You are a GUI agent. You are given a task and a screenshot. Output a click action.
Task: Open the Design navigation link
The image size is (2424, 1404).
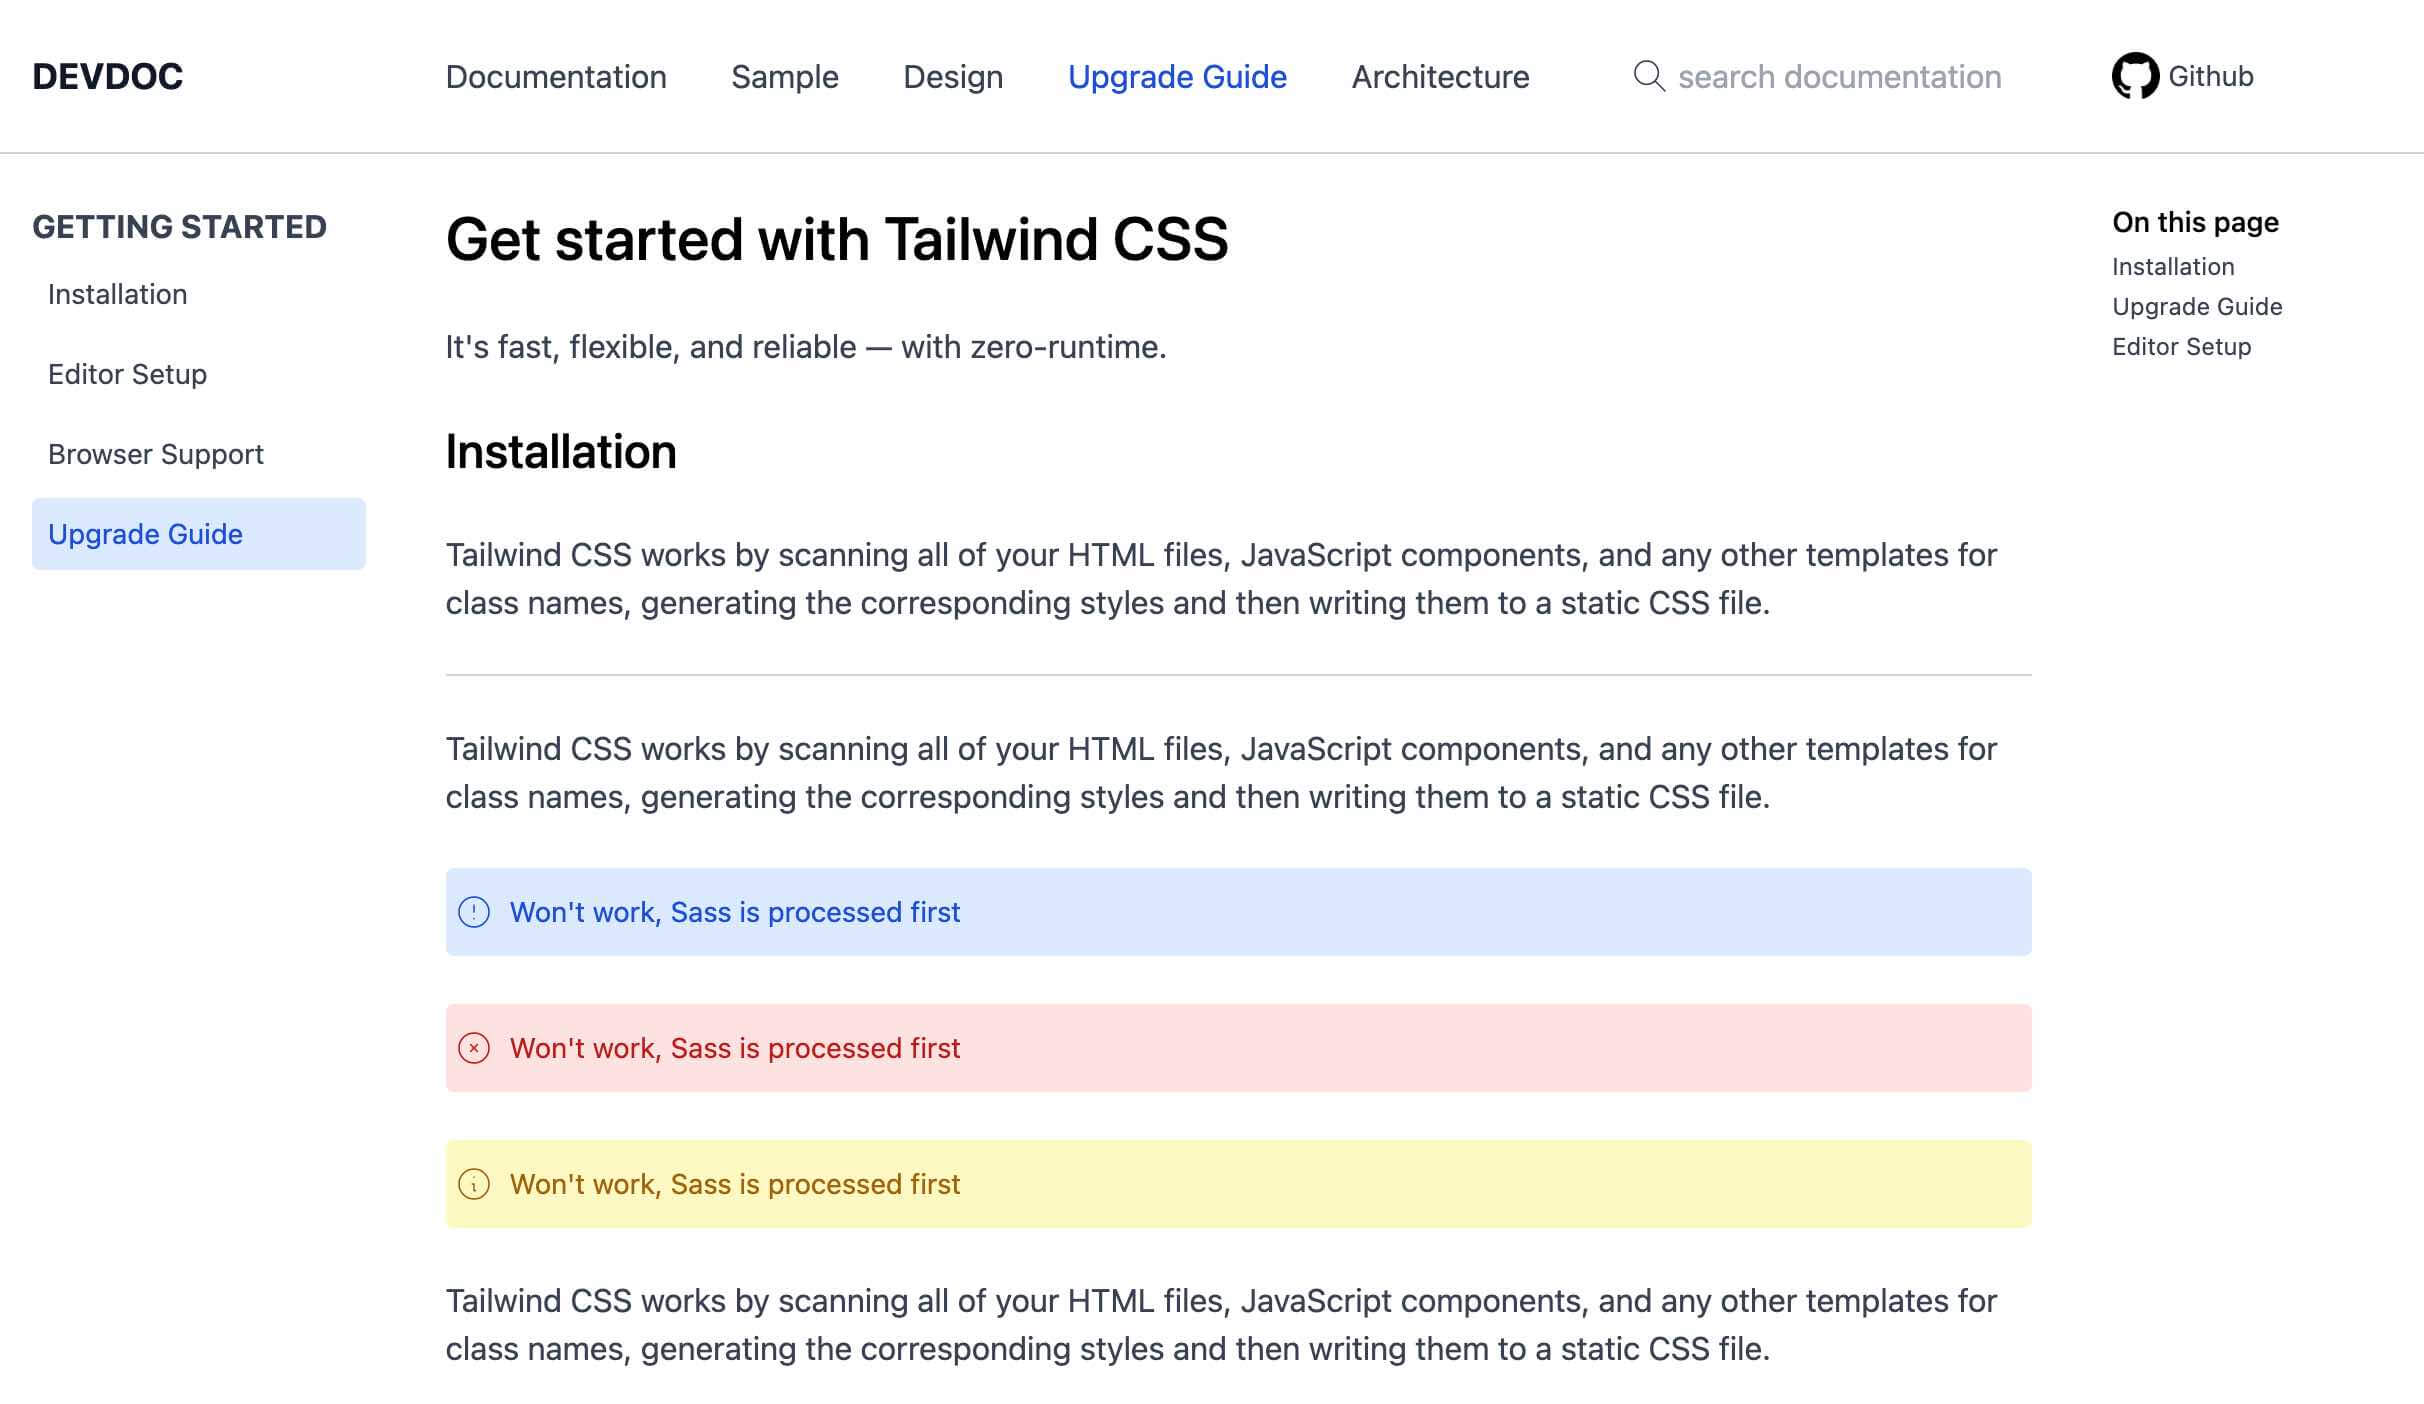coord(953,77)
